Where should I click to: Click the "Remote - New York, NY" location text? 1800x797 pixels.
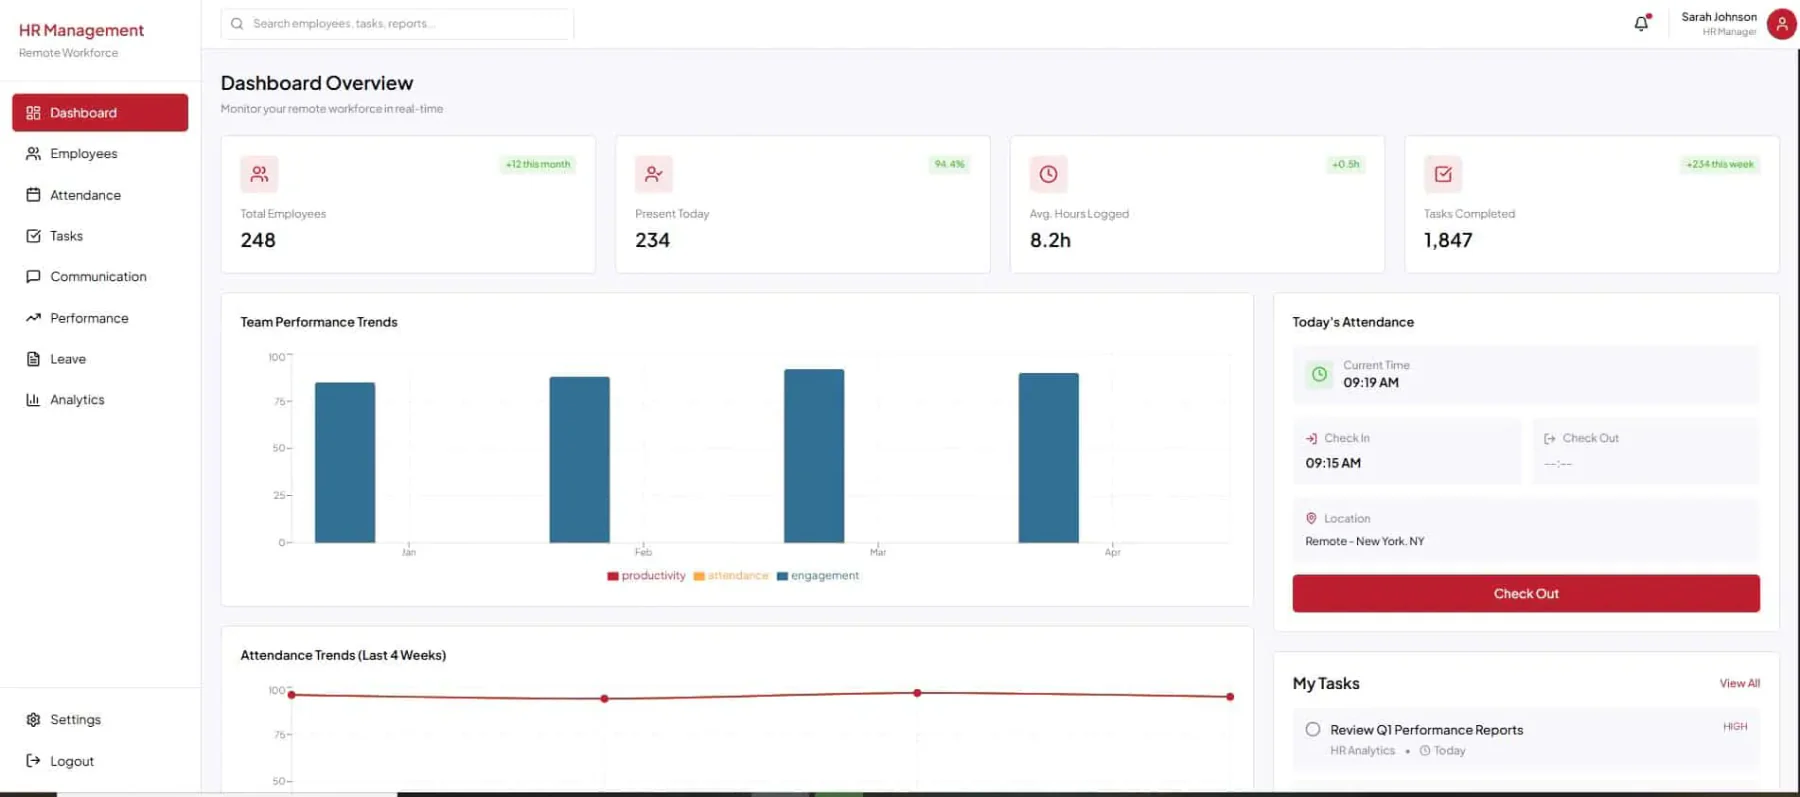point(1365,542)
